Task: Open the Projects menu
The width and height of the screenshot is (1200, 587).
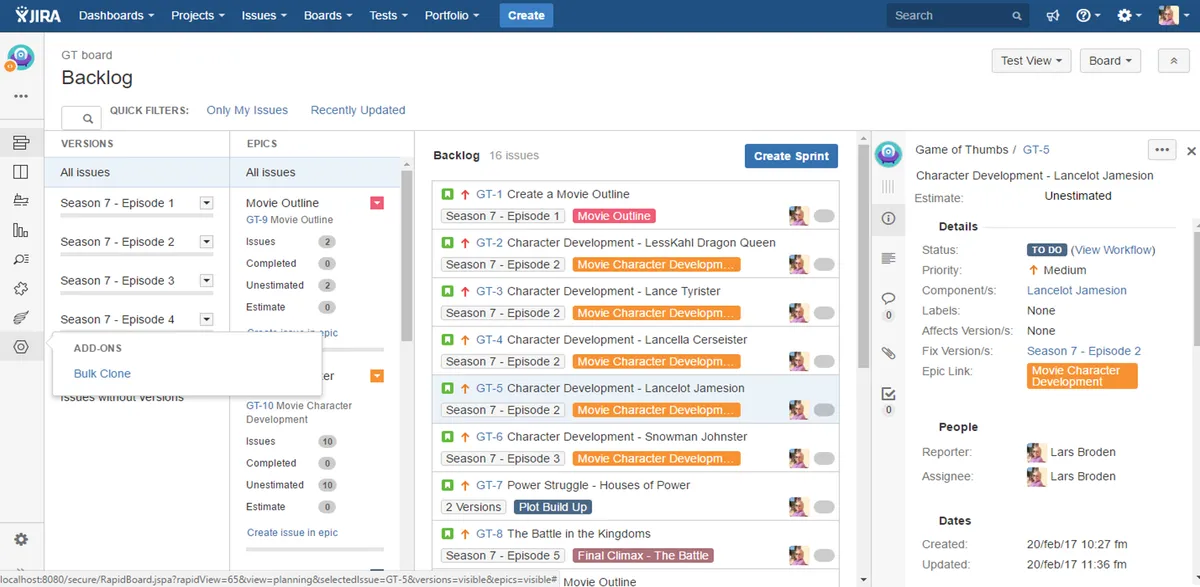Action: pyautogui.click(x=198, y=16)
